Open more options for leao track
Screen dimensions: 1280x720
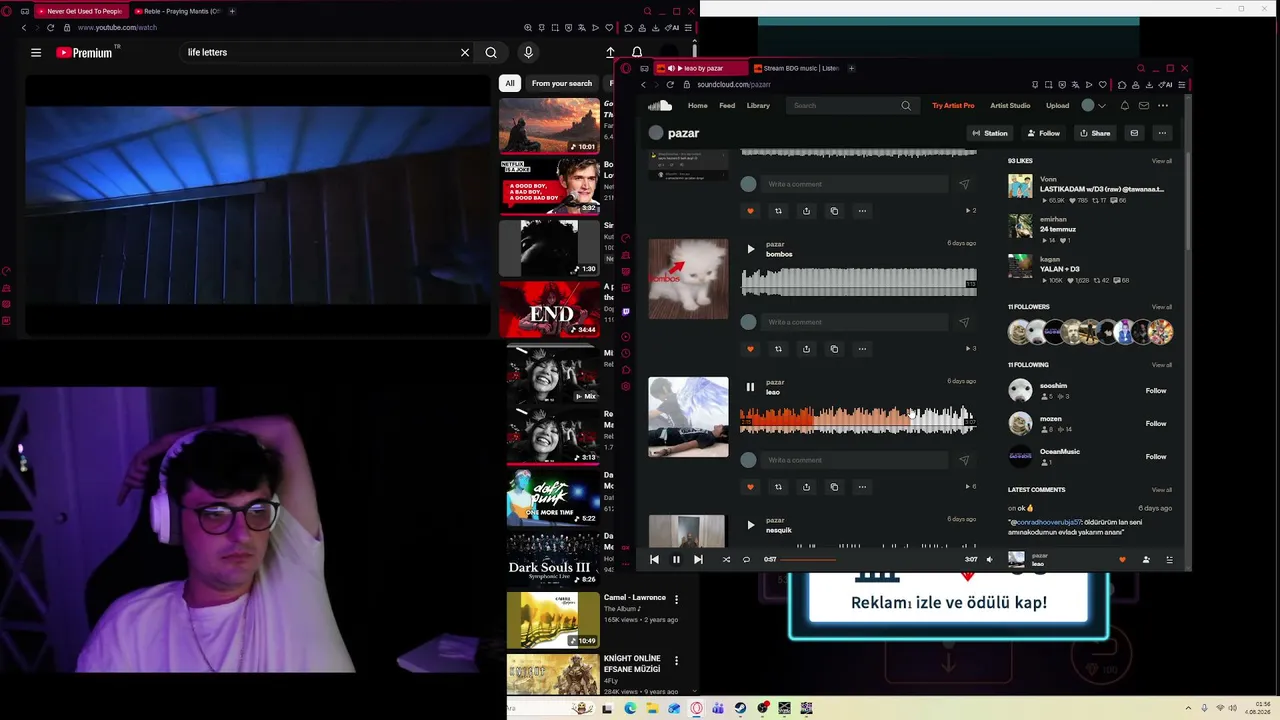pyautogui.click(x=862, y=487)
